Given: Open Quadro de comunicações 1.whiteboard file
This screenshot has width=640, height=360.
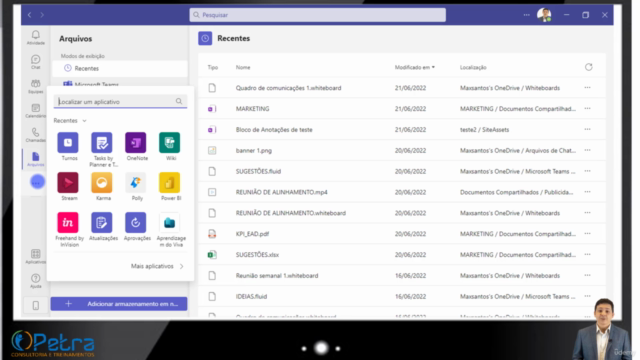Looking at the screenshot, I should [288, 88].
